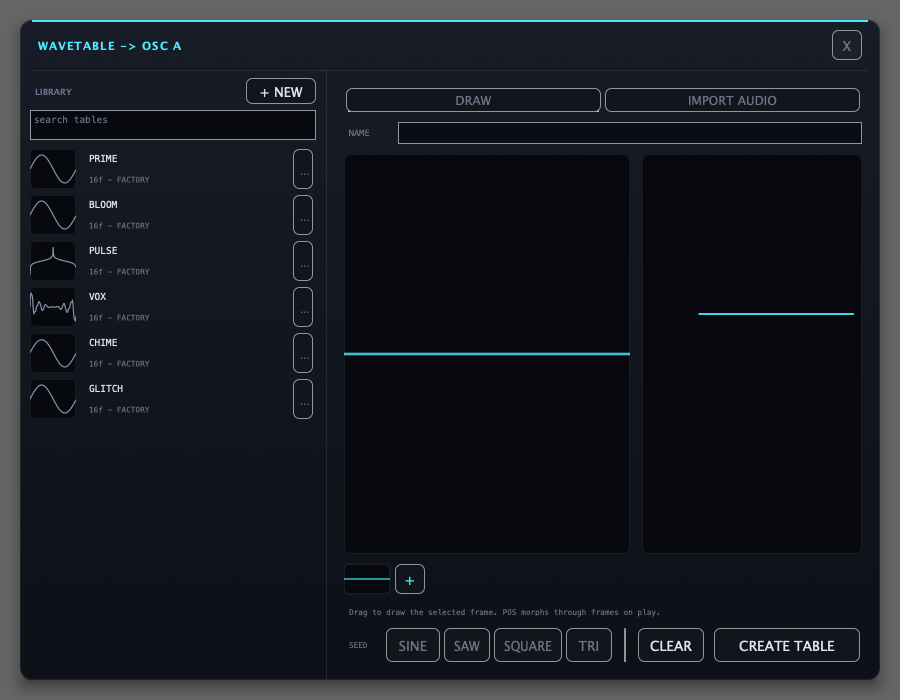
Task: Select the first frame thumbnail
Action: [367, 579]
